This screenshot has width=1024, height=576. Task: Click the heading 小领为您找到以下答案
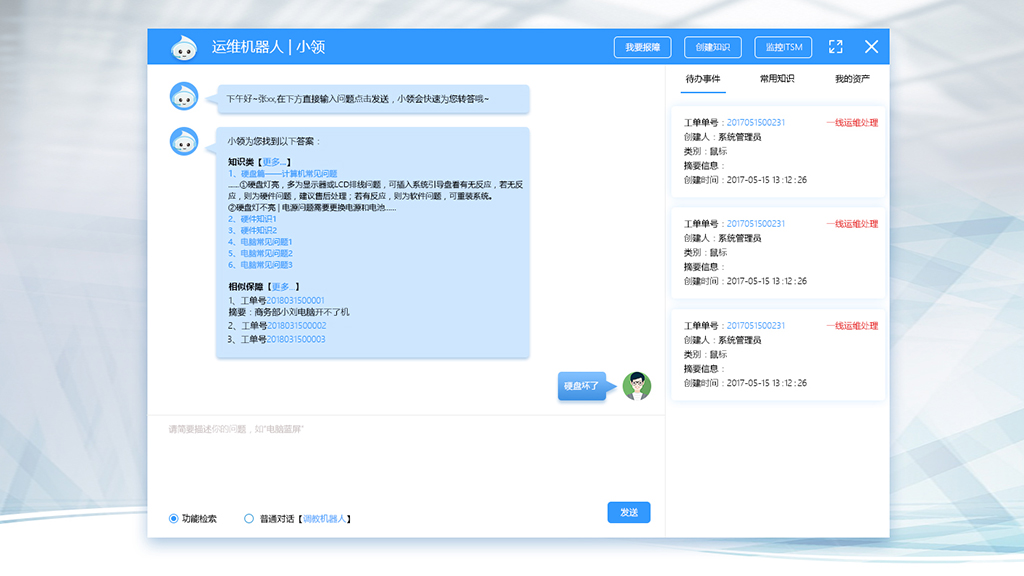[x=274, y=141]
